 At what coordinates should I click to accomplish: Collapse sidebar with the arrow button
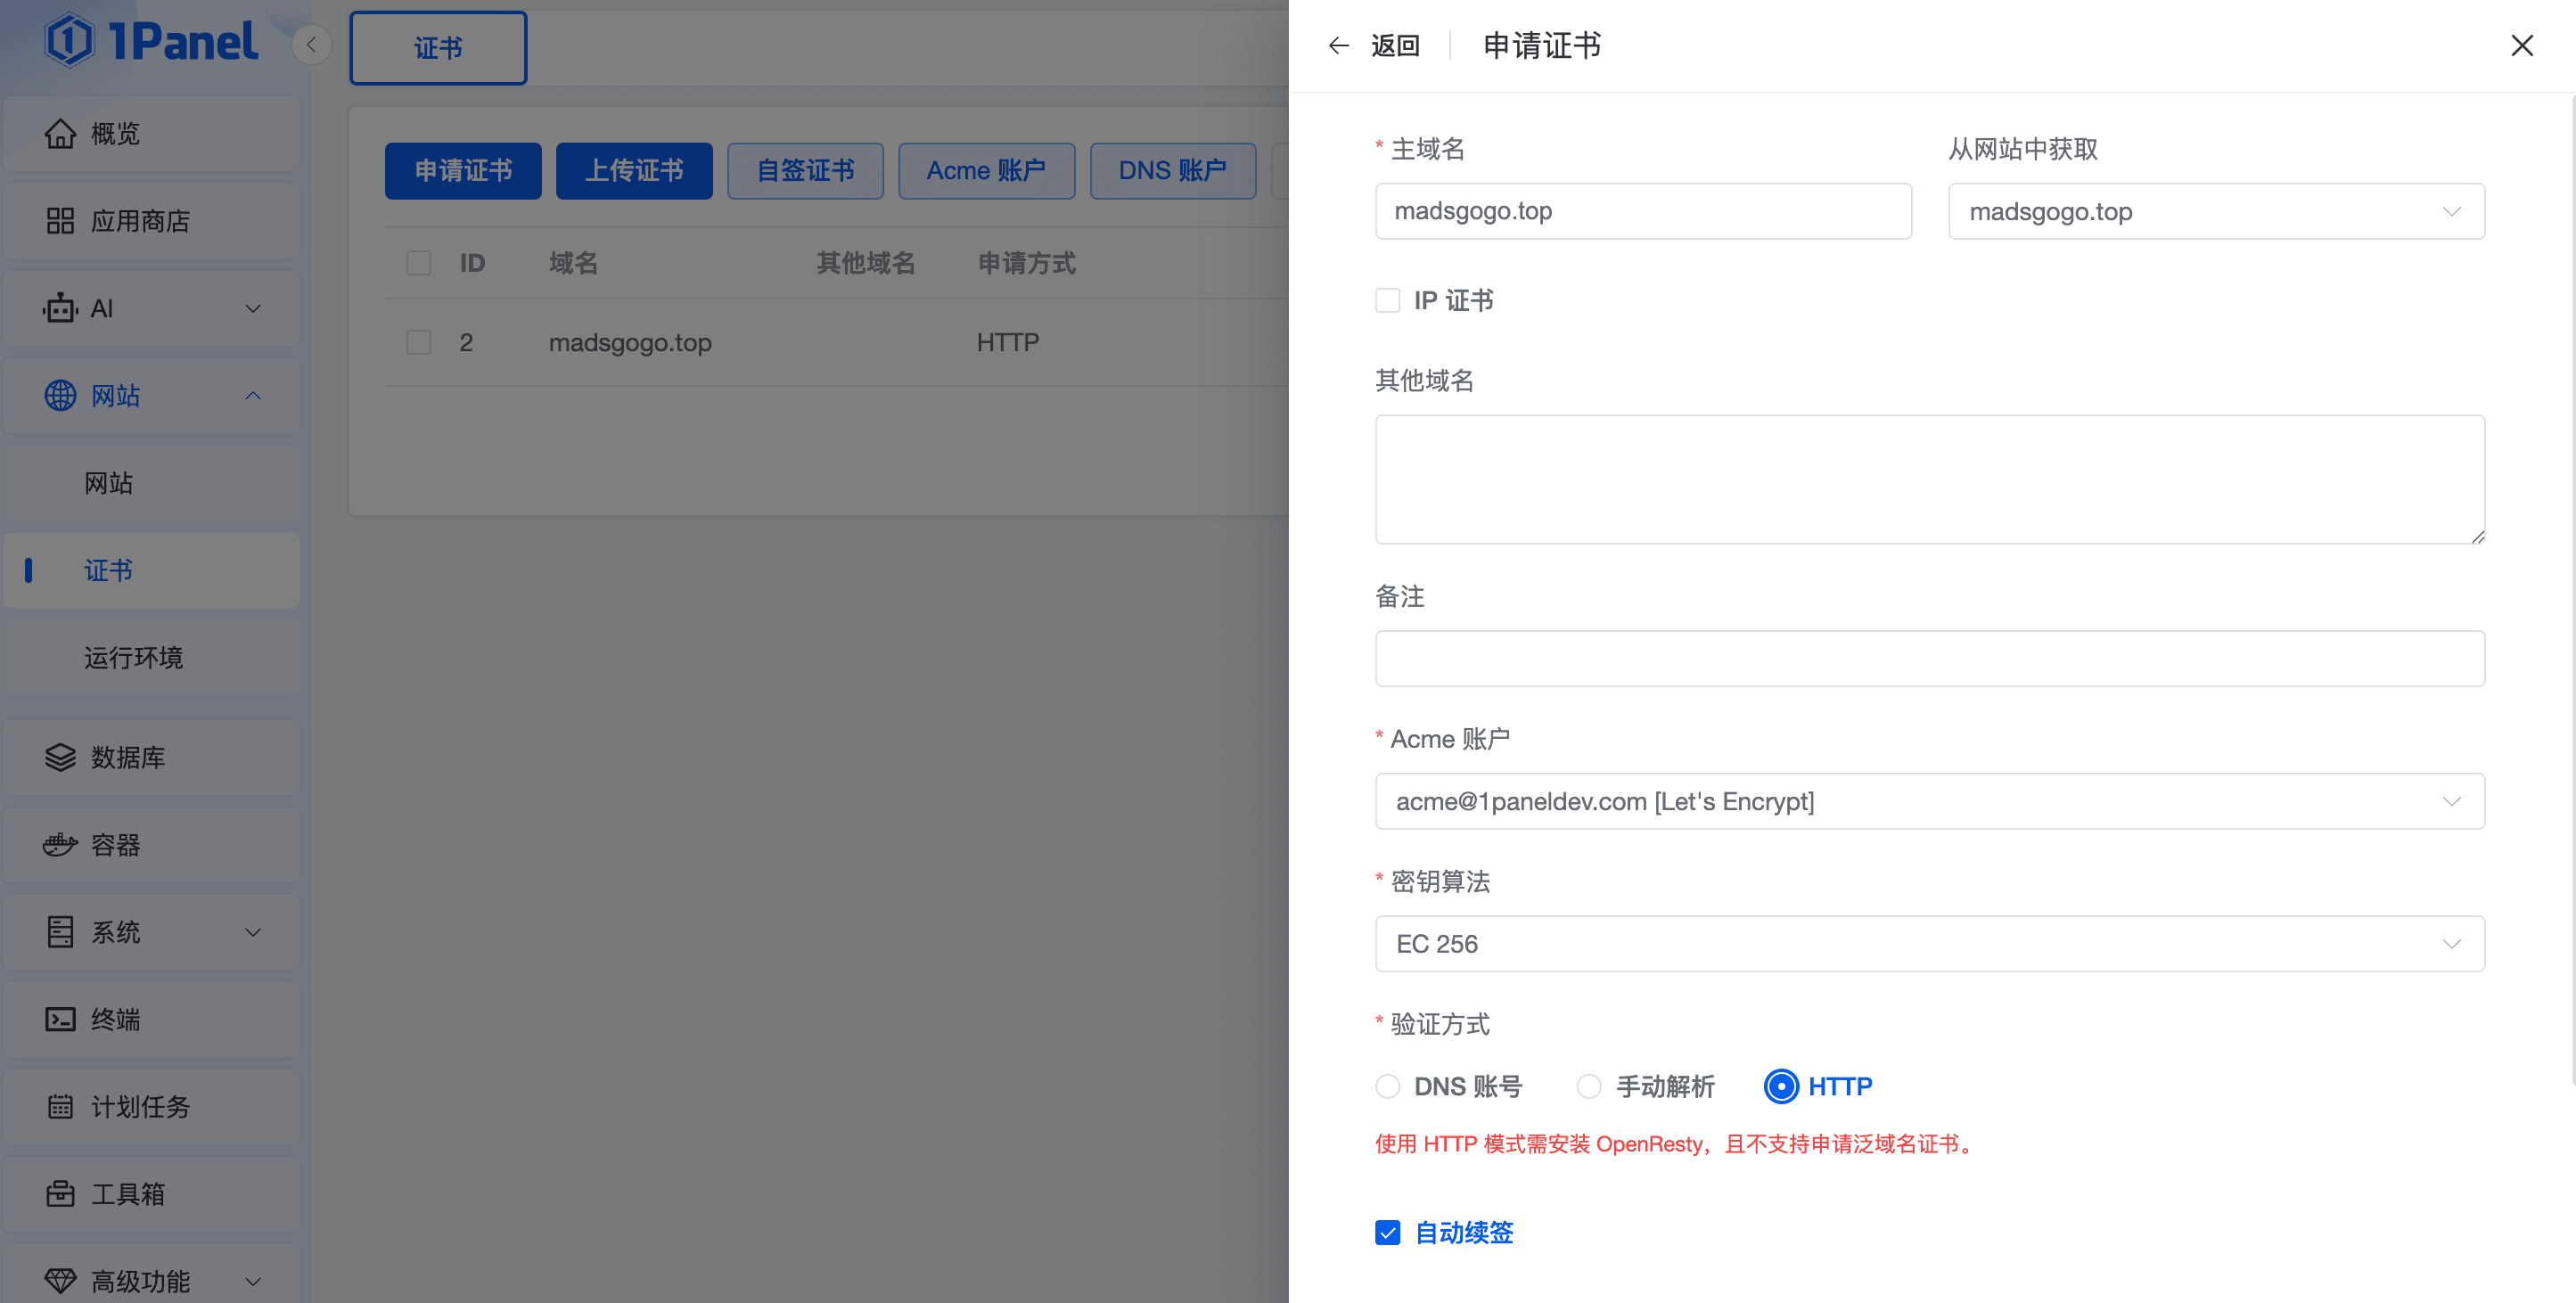coord(311,45)
